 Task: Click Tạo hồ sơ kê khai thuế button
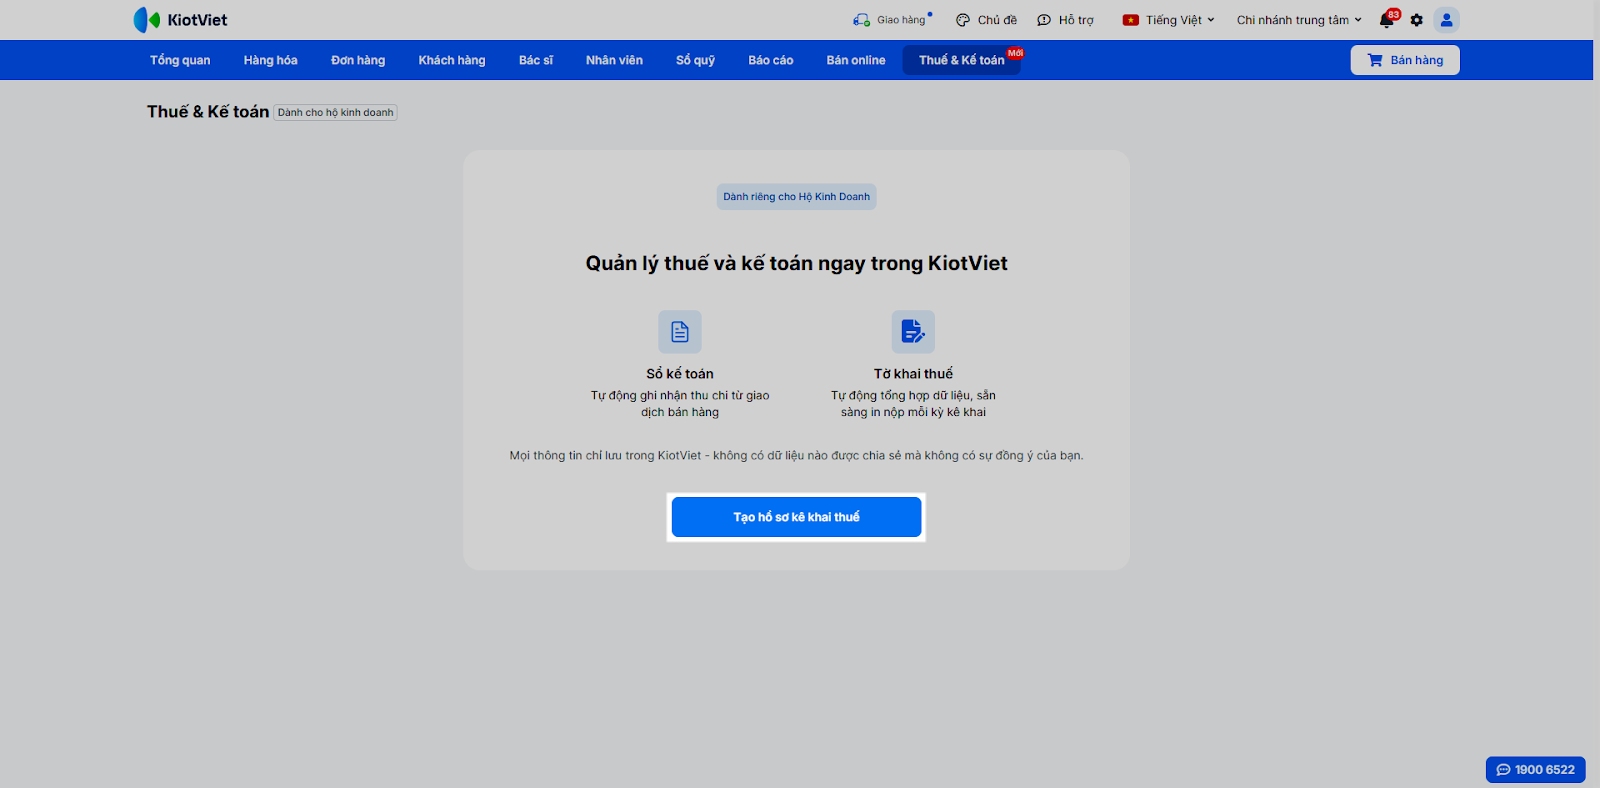click(796, 517)
